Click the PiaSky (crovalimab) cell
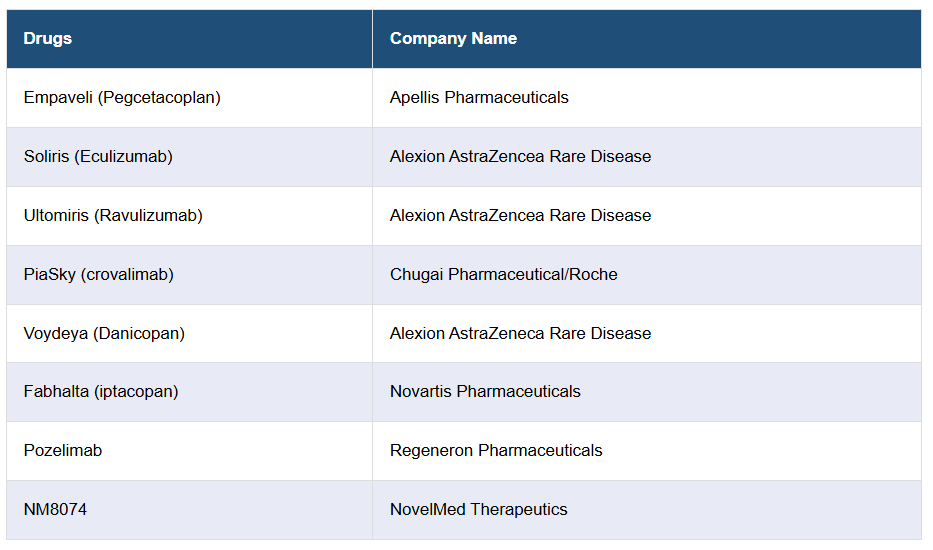Viewport: 933px width, 550px height. click(99, 275)
